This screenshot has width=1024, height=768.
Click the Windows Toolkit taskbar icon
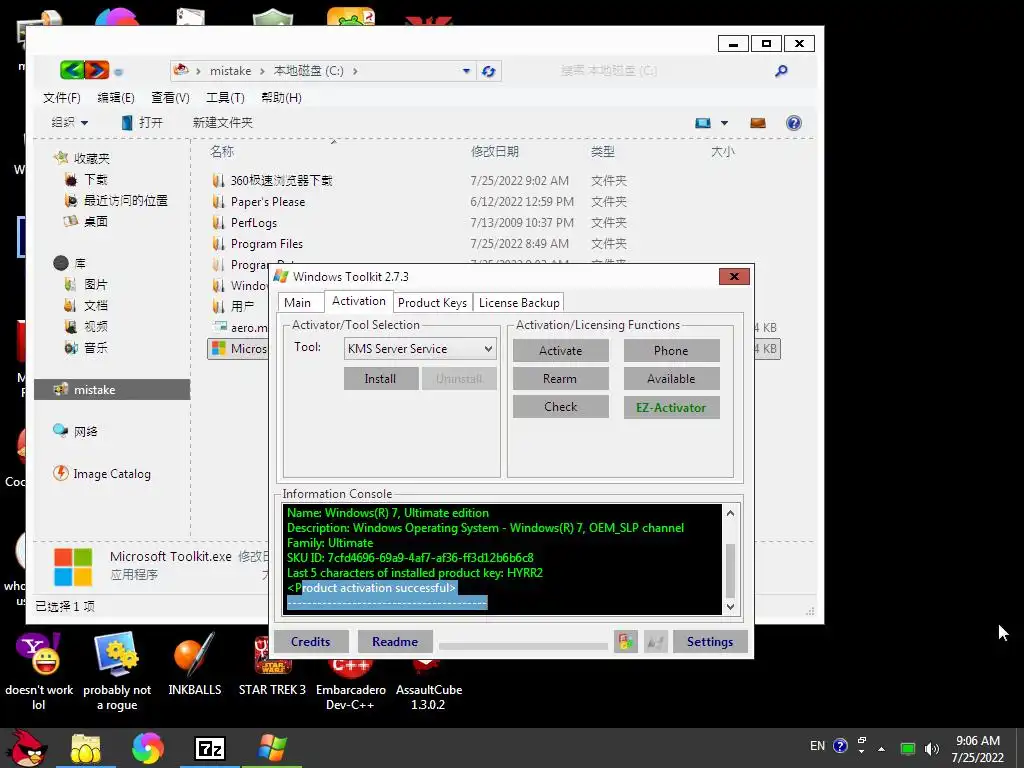[x=272, y=748]
